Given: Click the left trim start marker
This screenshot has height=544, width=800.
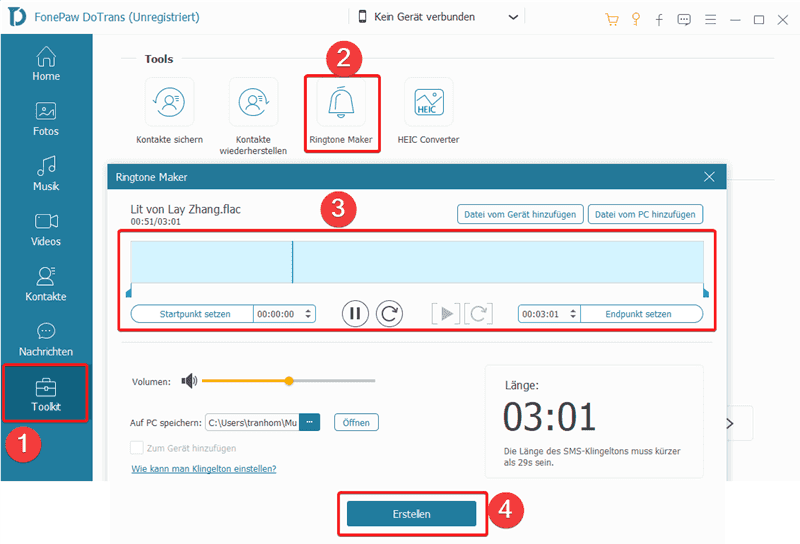Looking at the screenshot, I should pos(129,291).
